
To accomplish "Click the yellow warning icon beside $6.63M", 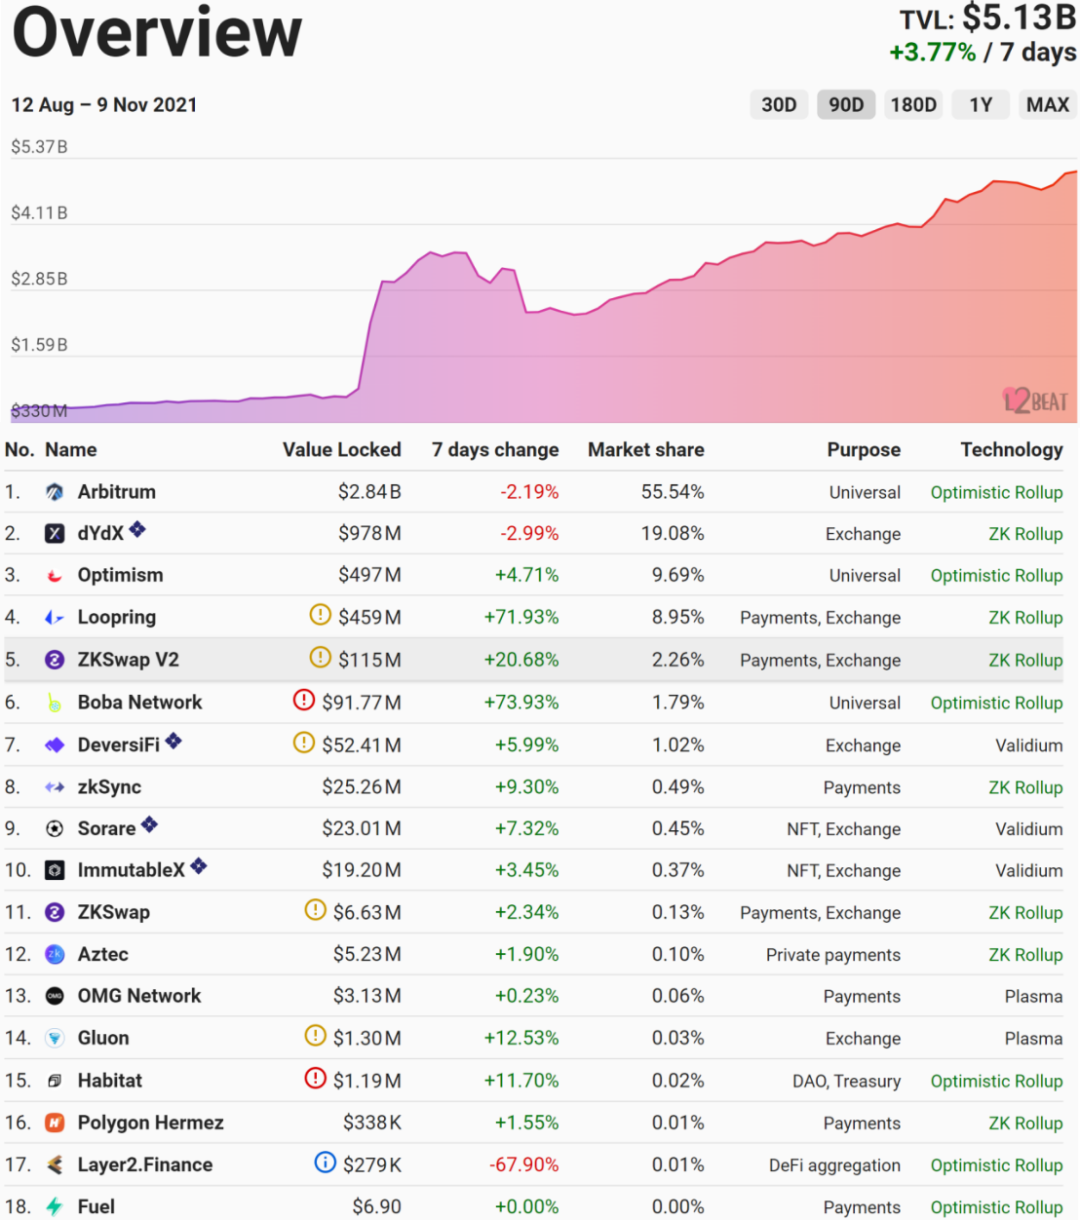I will click(315, 909).
